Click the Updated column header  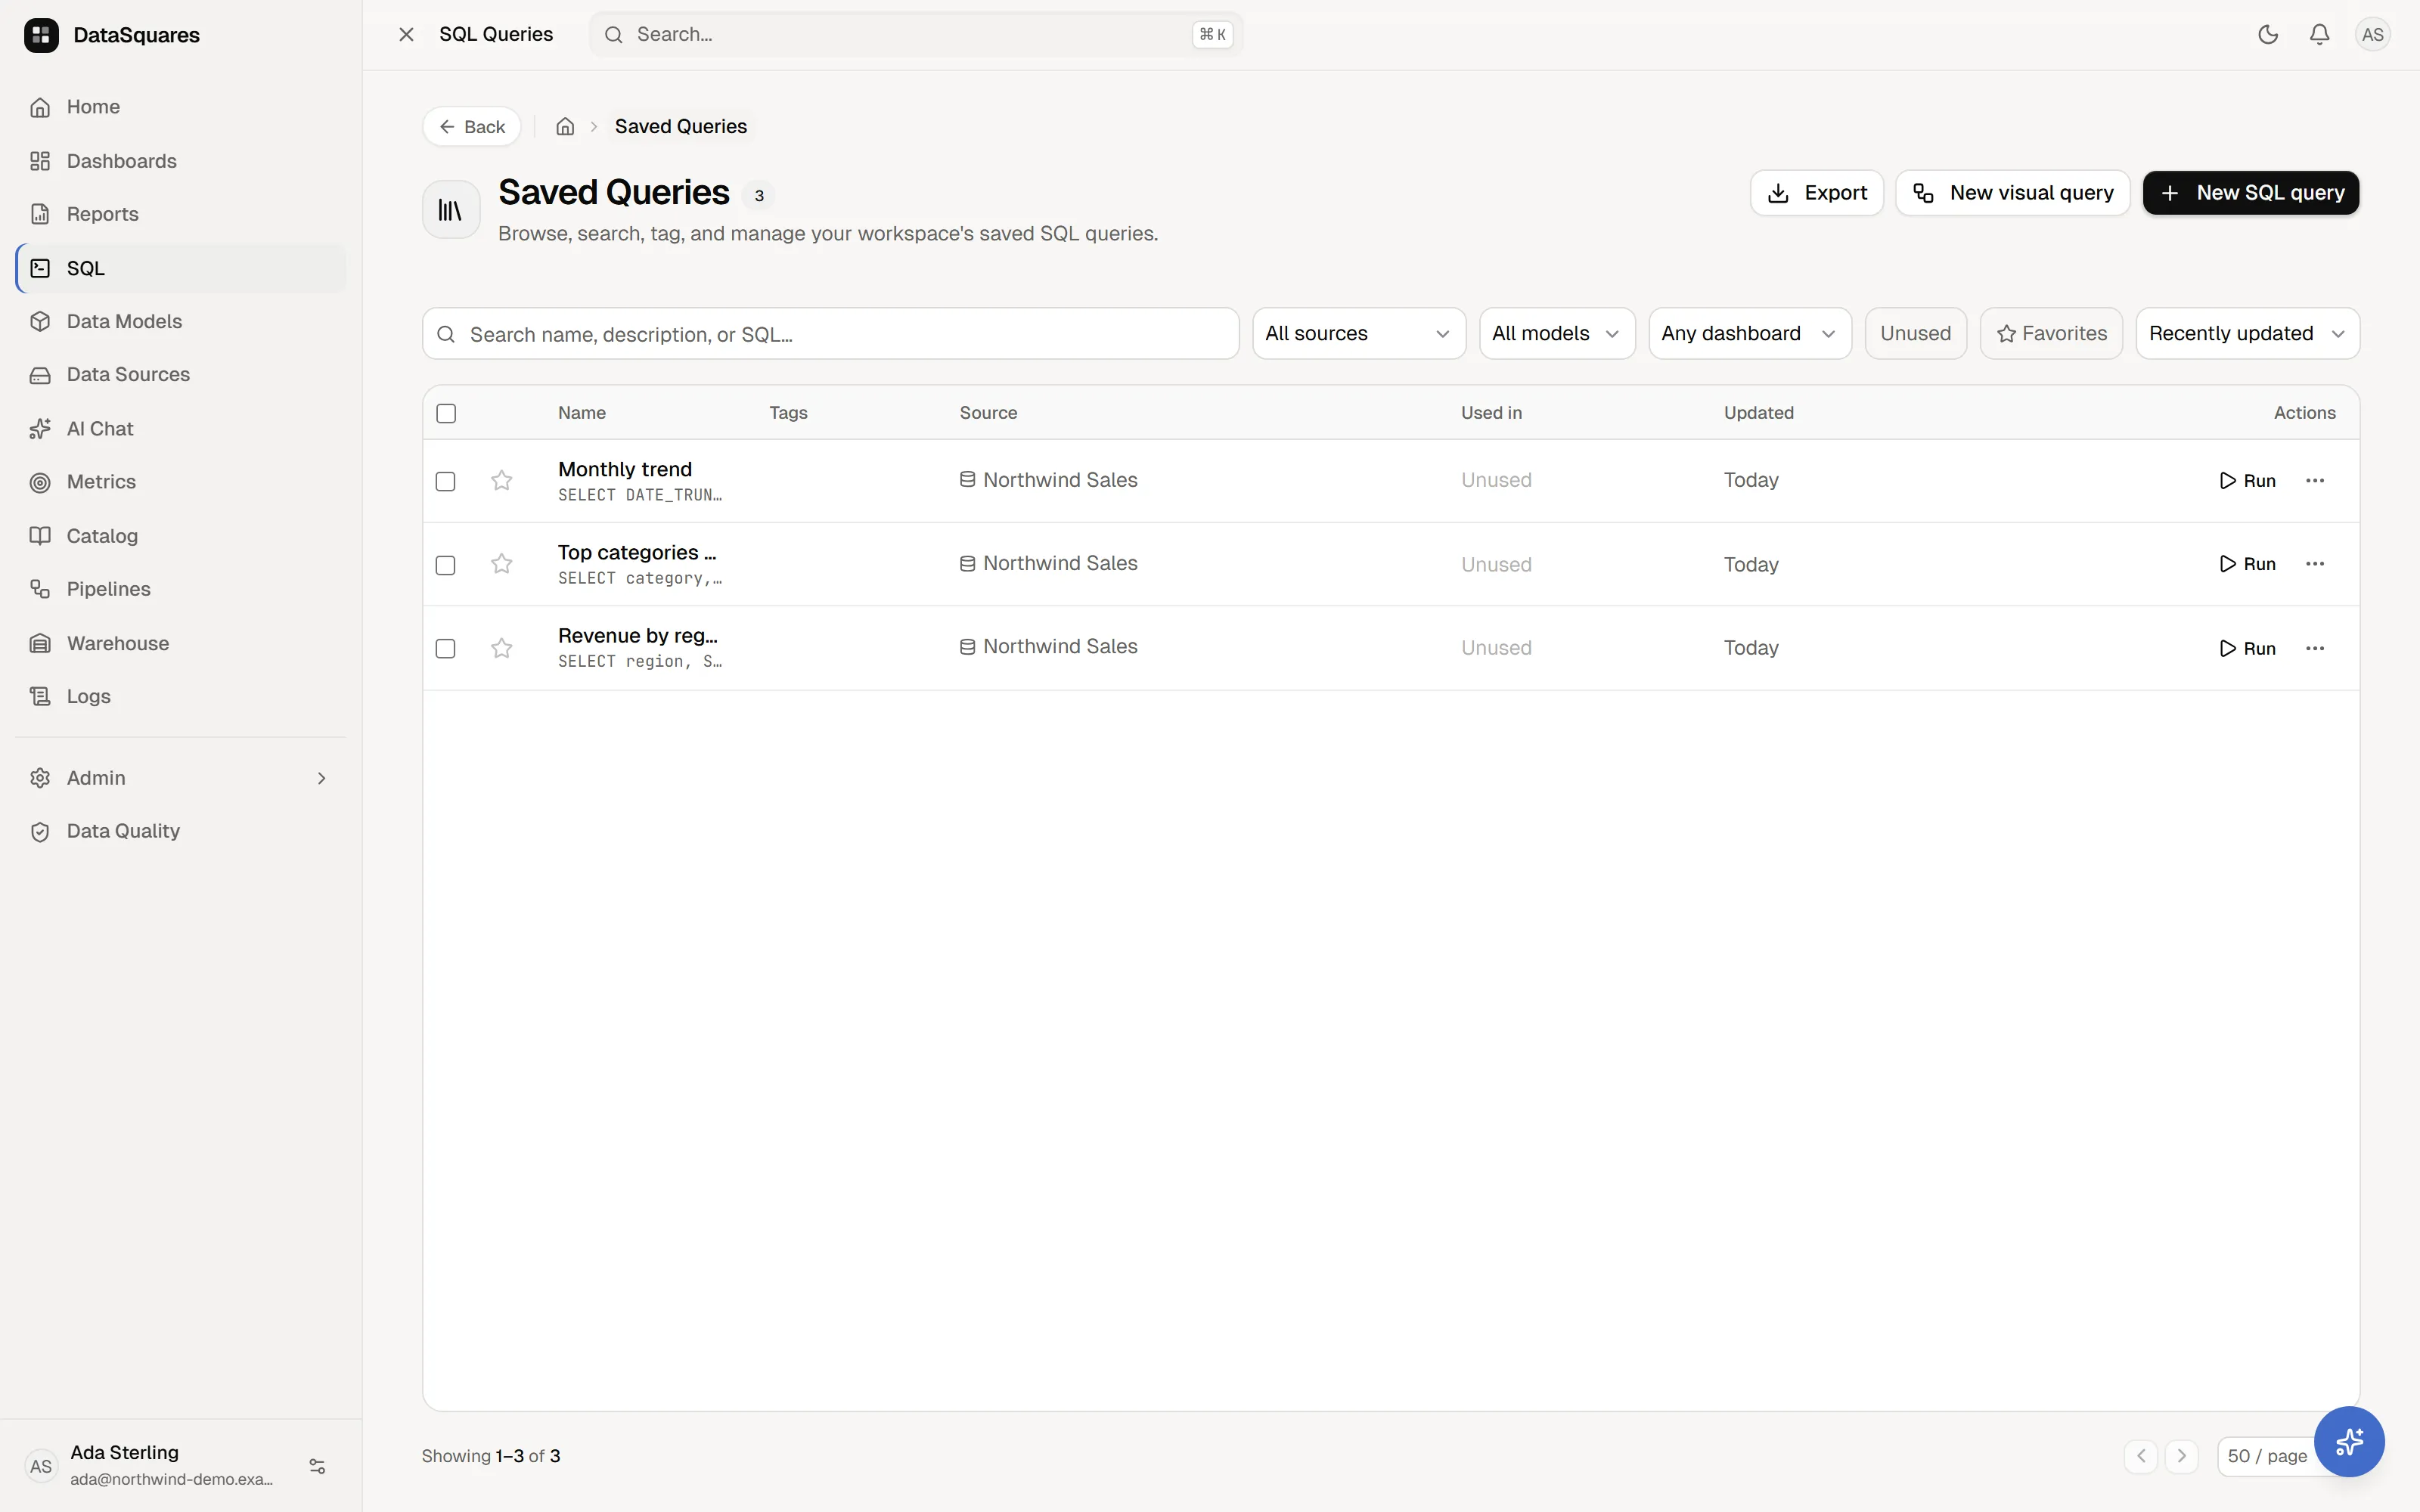pos(1758,413)
